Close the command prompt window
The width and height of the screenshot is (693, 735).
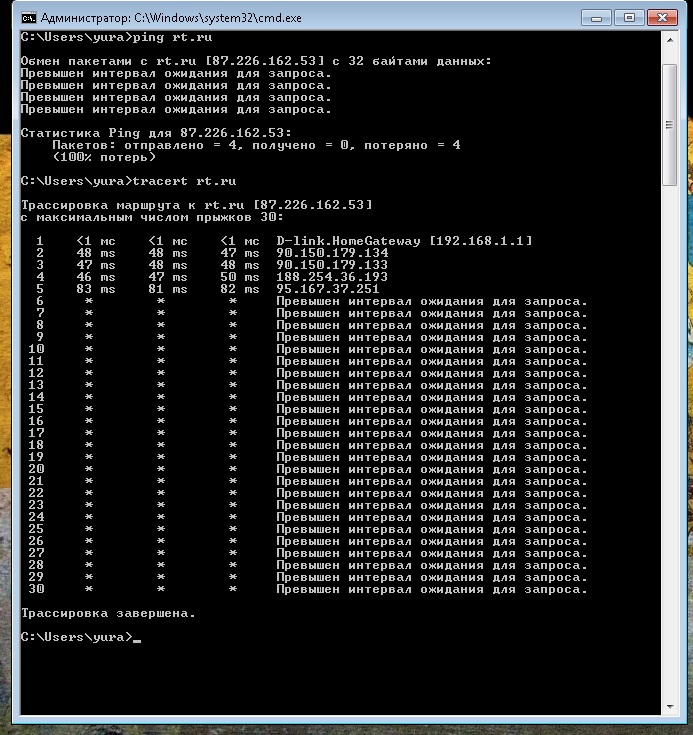pyautogui.click(x=663, y=17)
